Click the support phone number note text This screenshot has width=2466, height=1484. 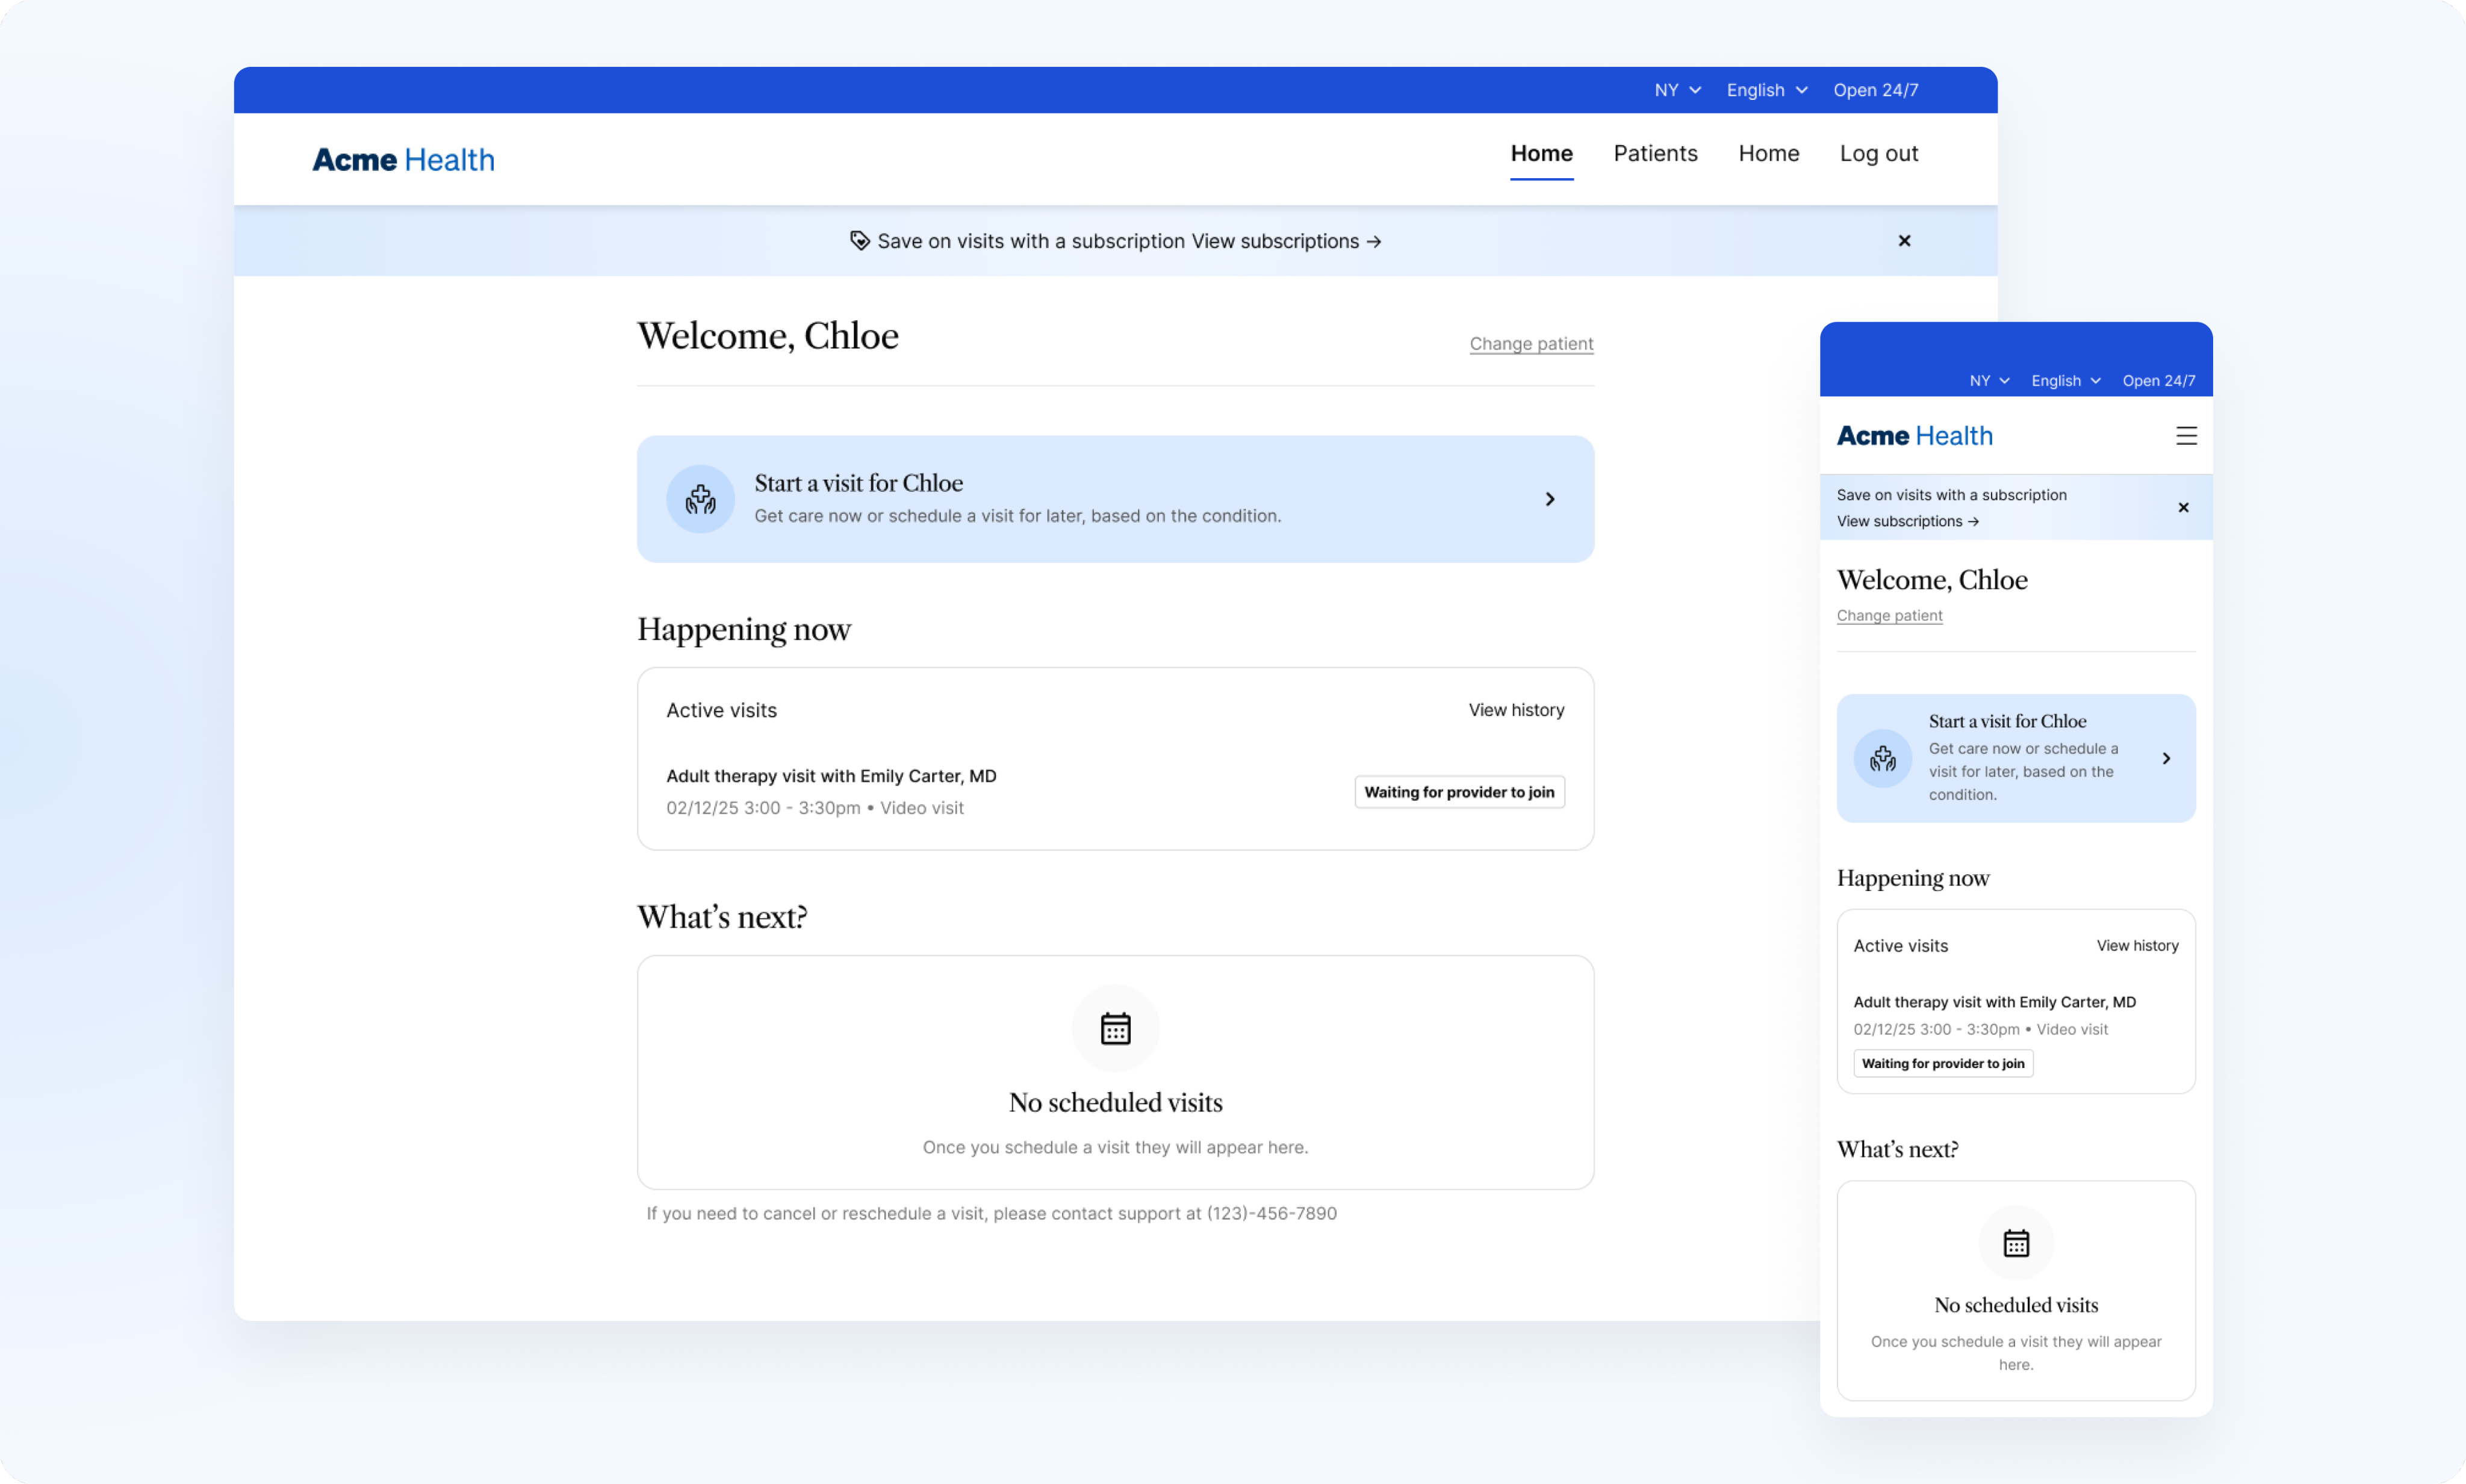pos(991,1213)
